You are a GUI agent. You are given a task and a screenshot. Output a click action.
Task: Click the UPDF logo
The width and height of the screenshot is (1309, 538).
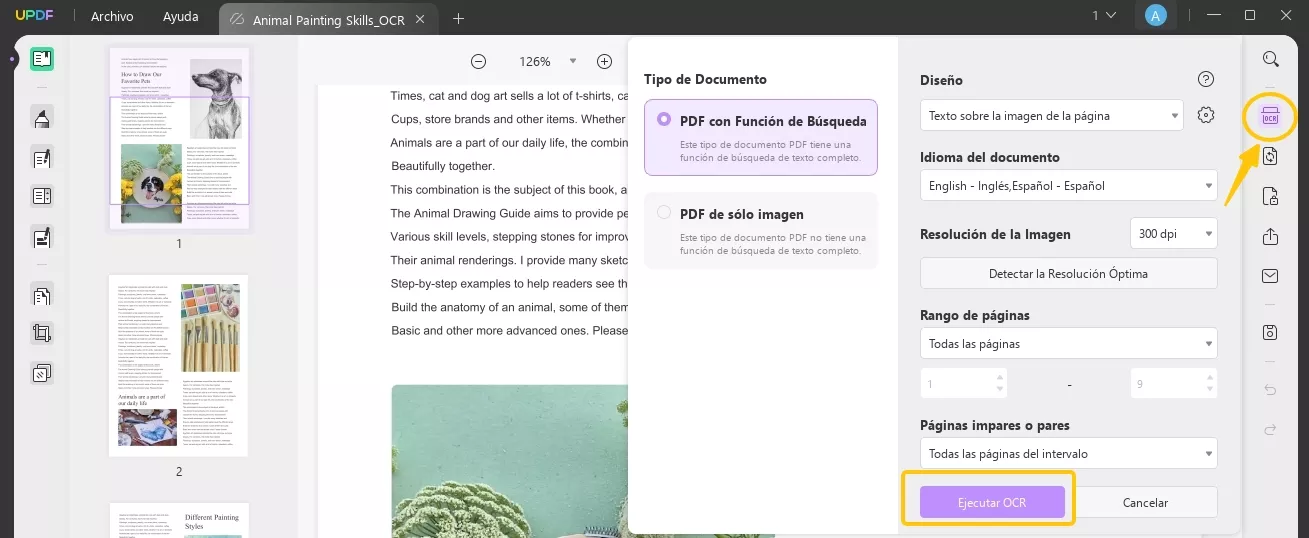coord(33,16)
